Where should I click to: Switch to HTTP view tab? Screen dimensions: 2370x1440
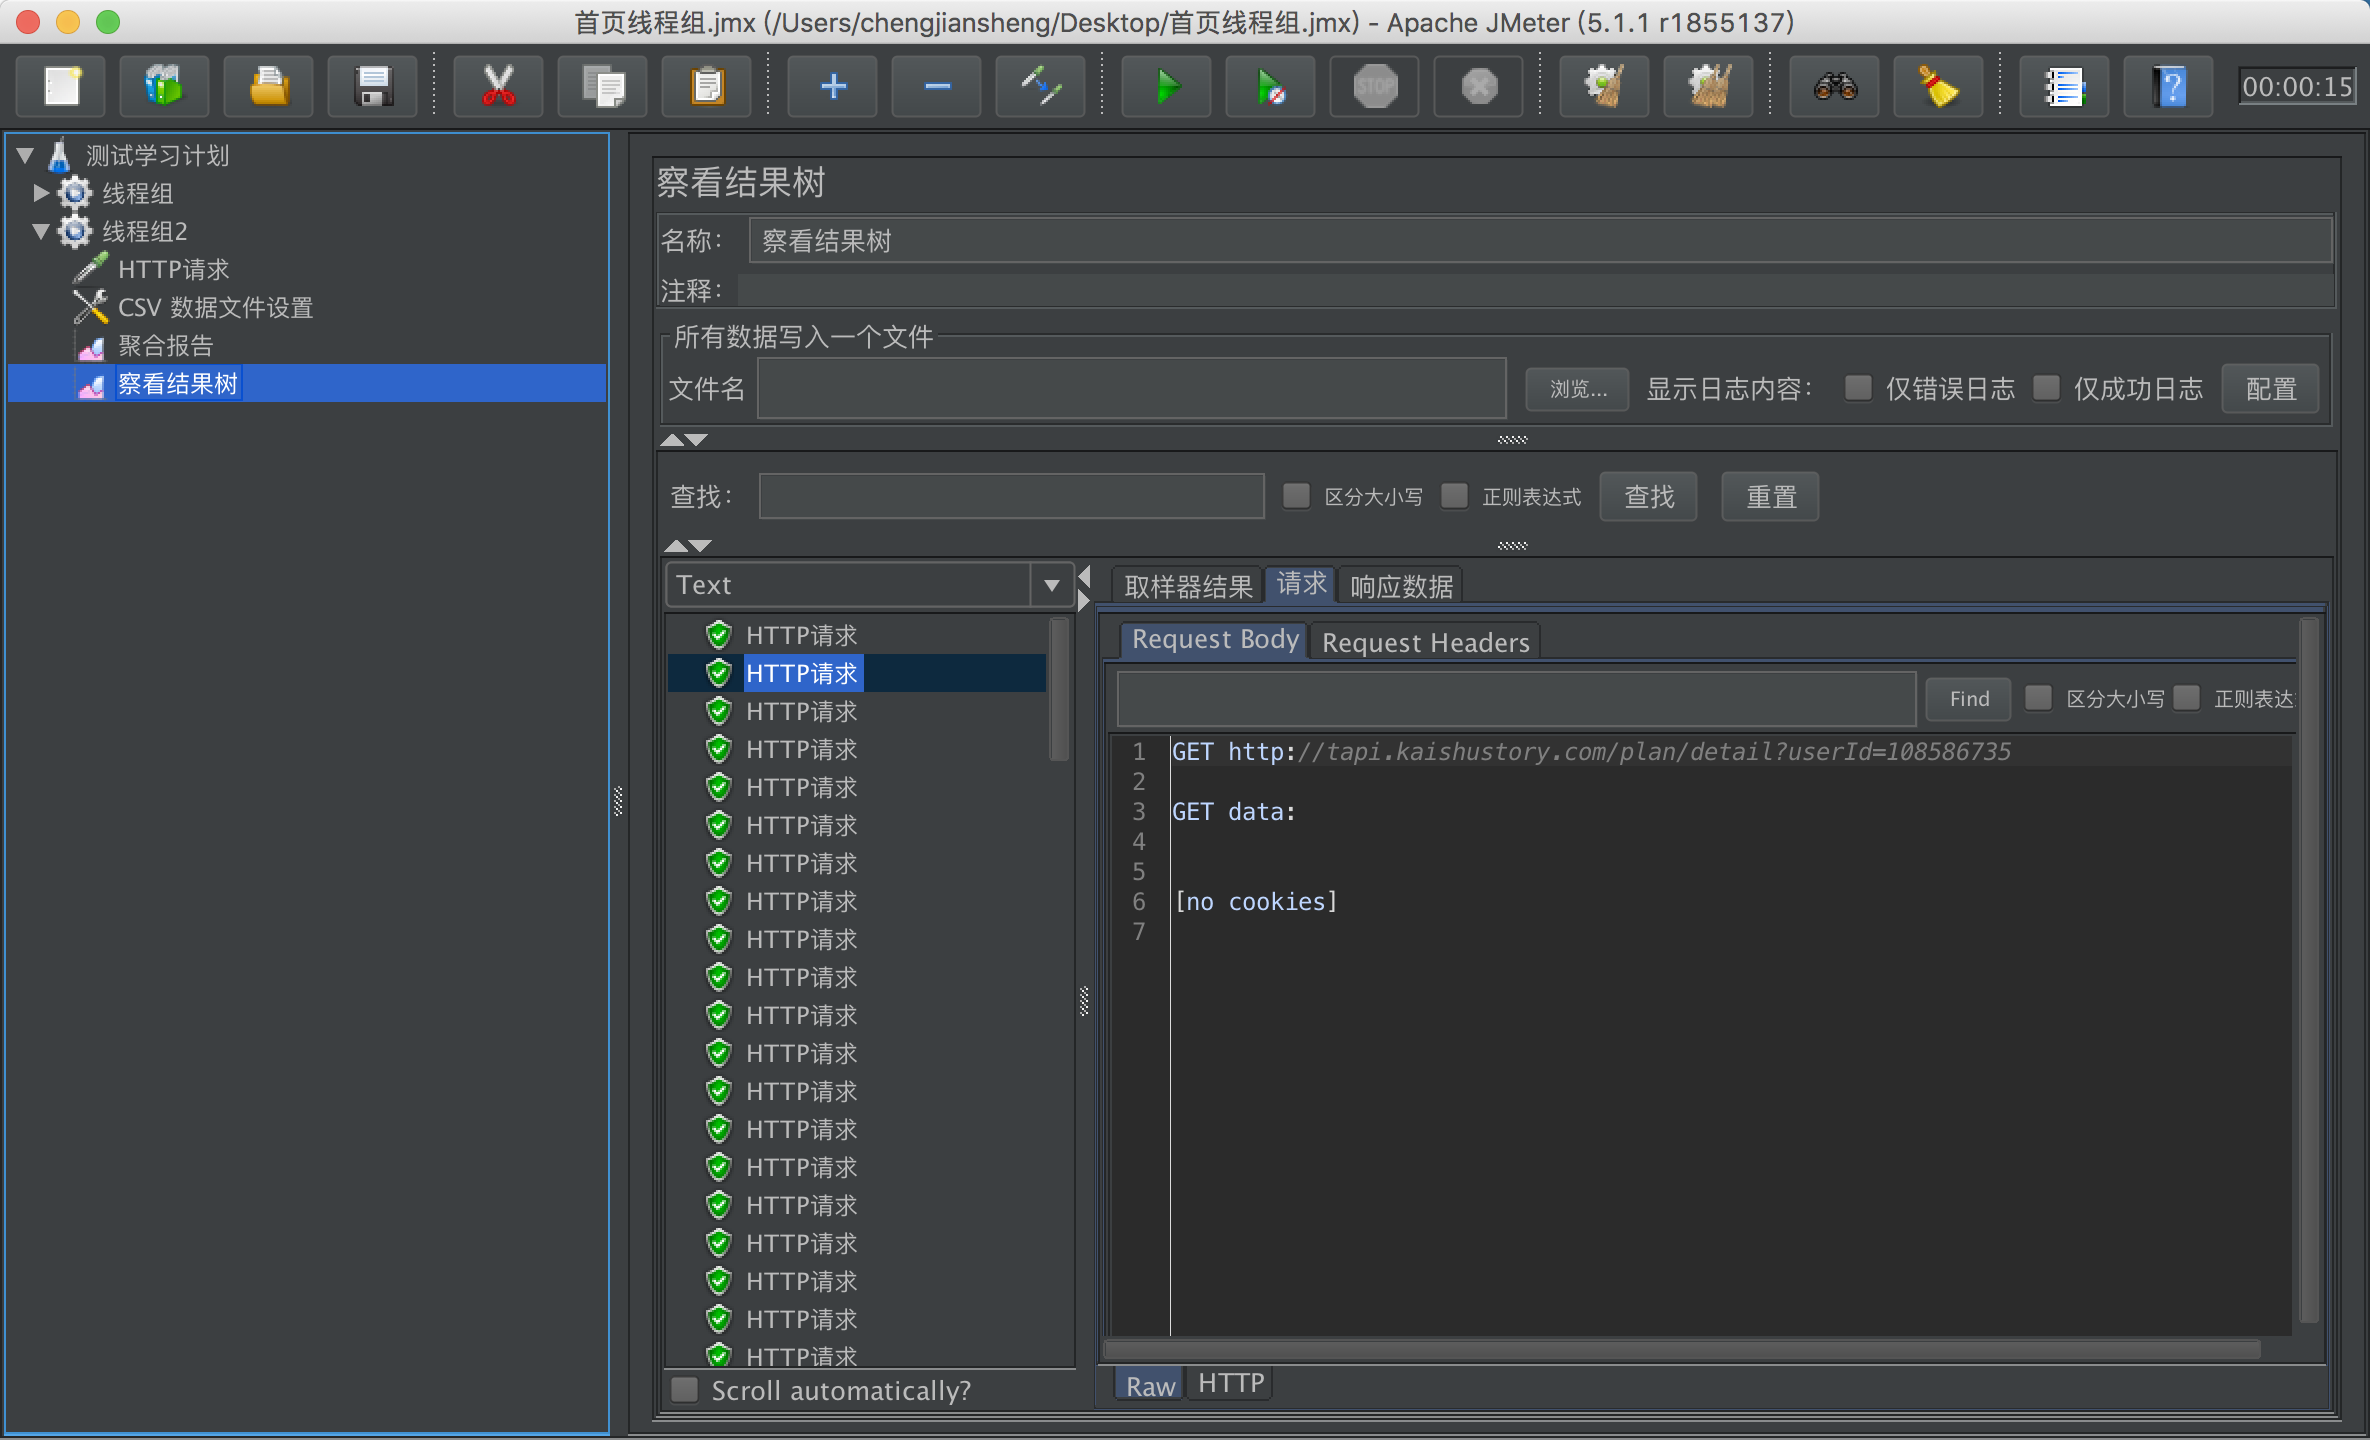pyautogui.click(x=1230, y=1384)
